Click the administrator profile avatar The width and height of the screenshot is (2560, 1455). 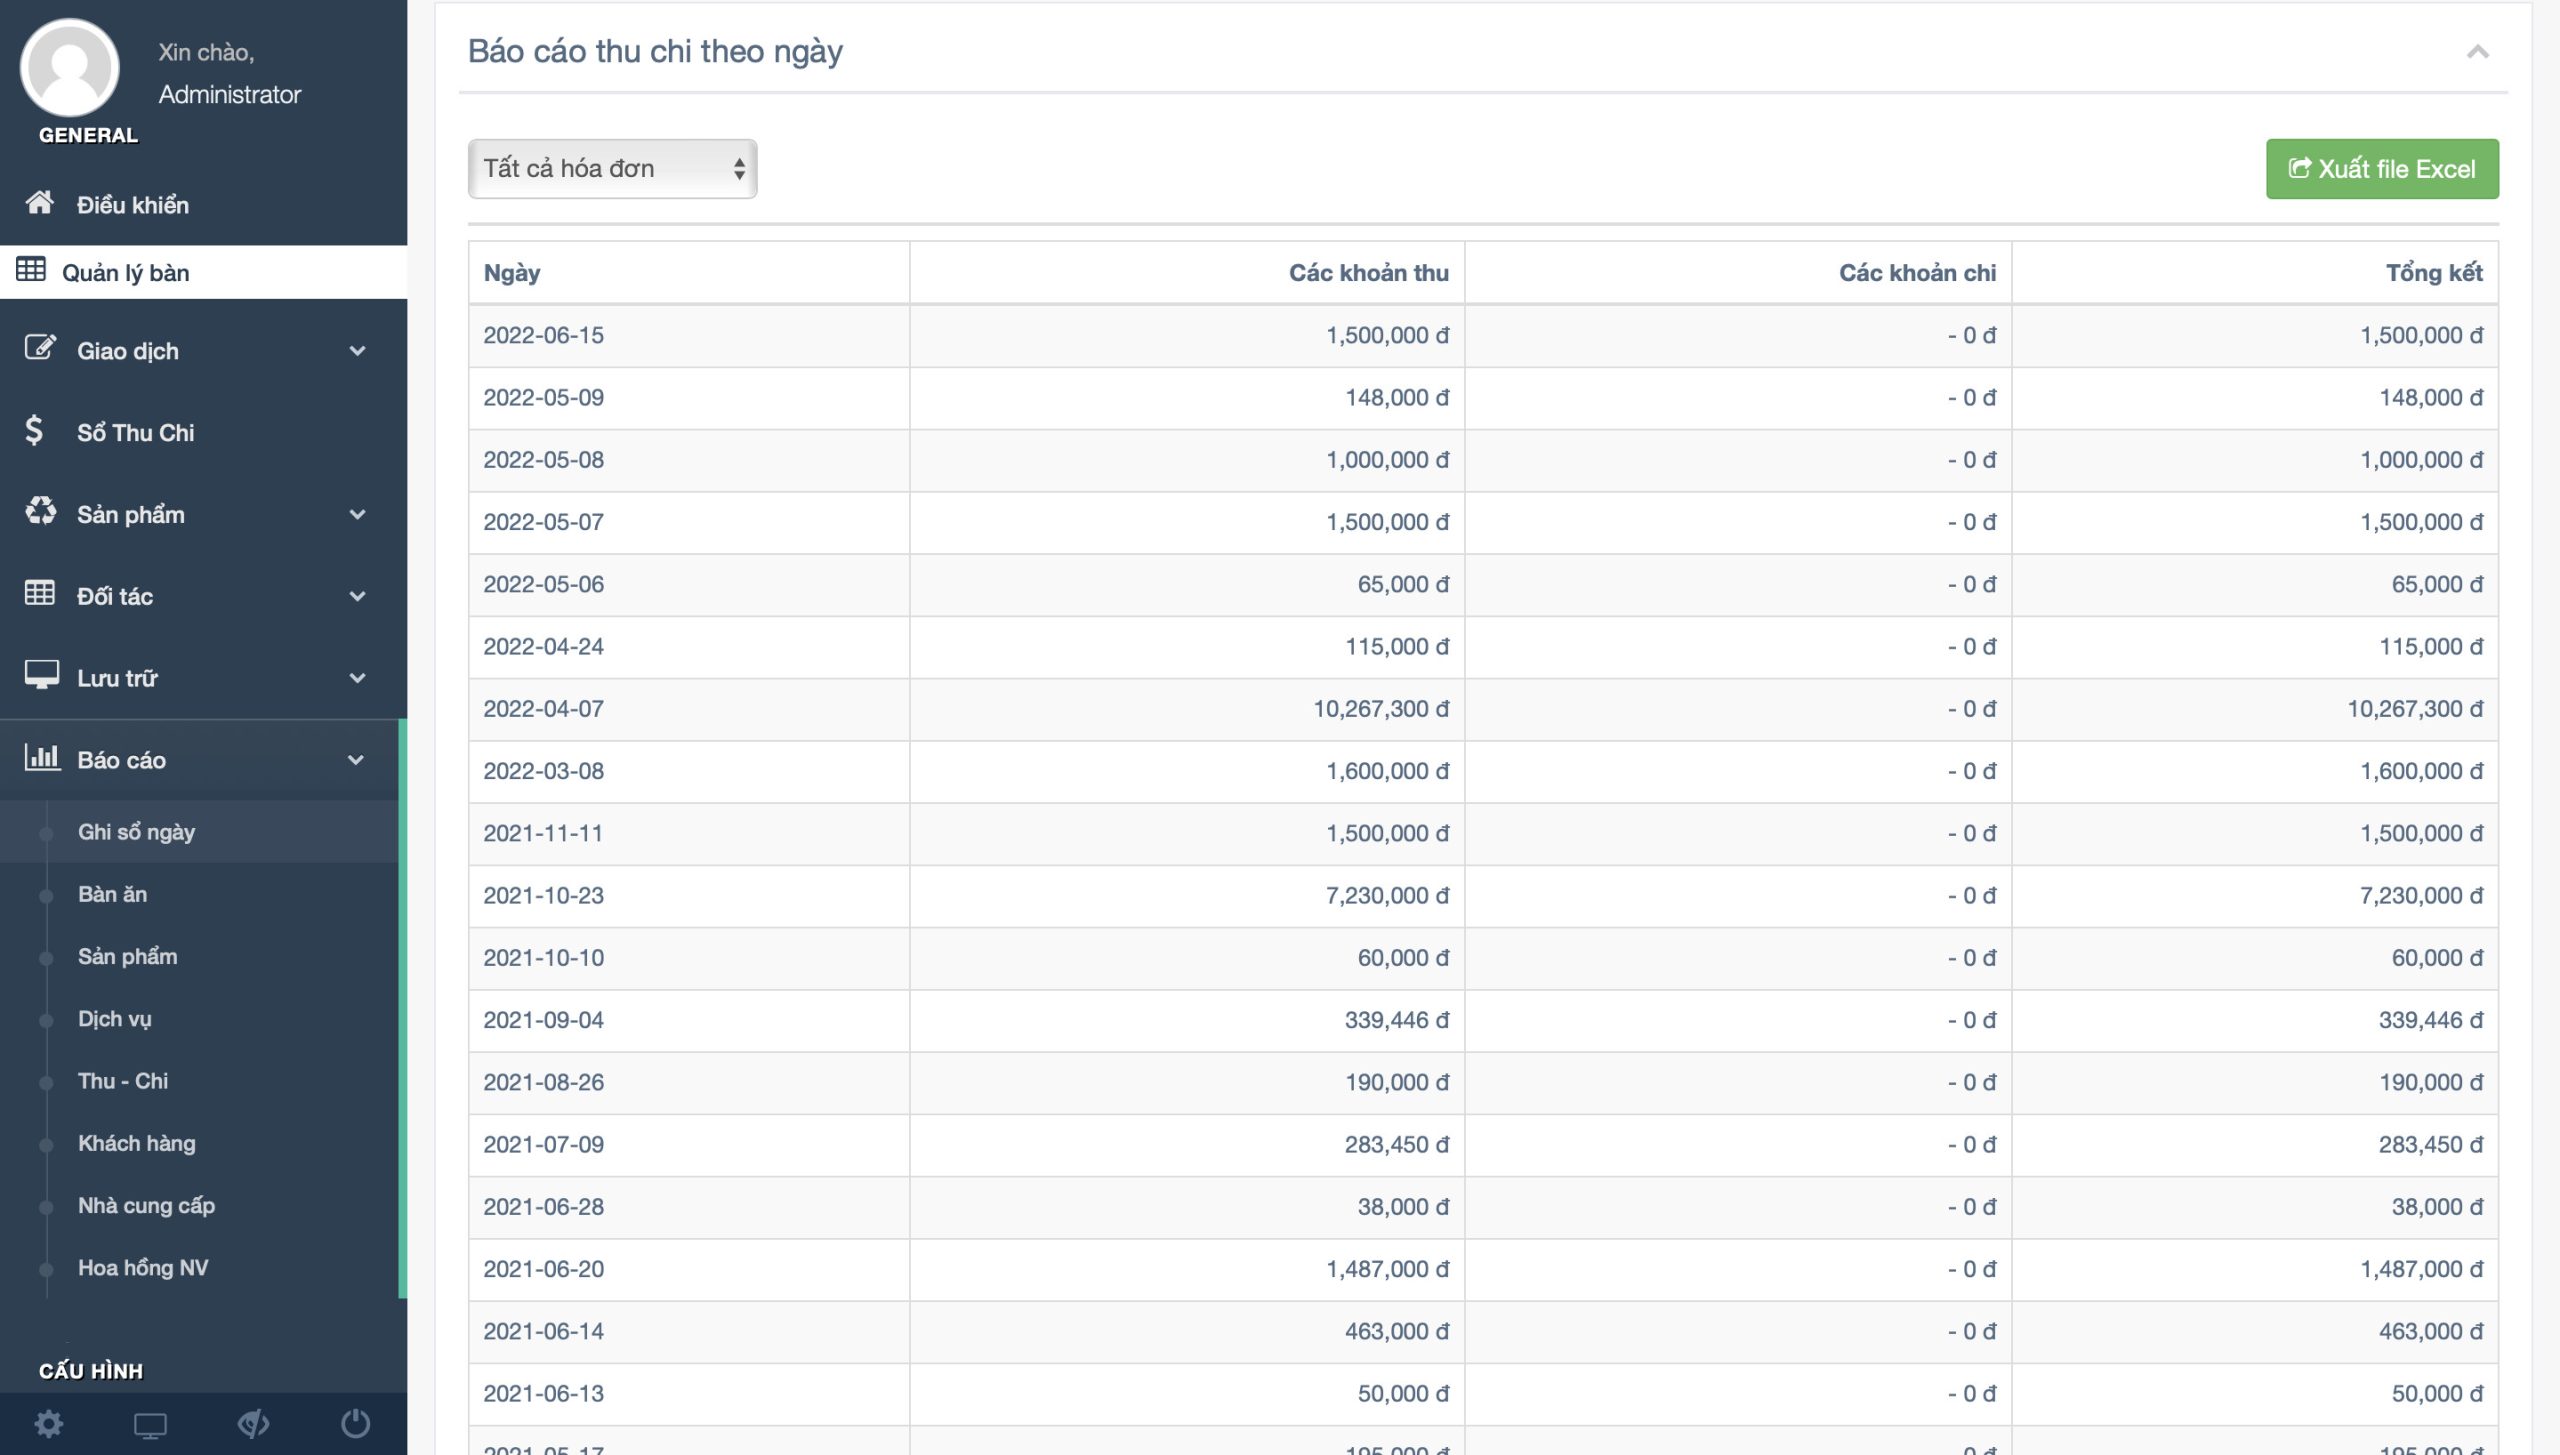coord(70,68)
